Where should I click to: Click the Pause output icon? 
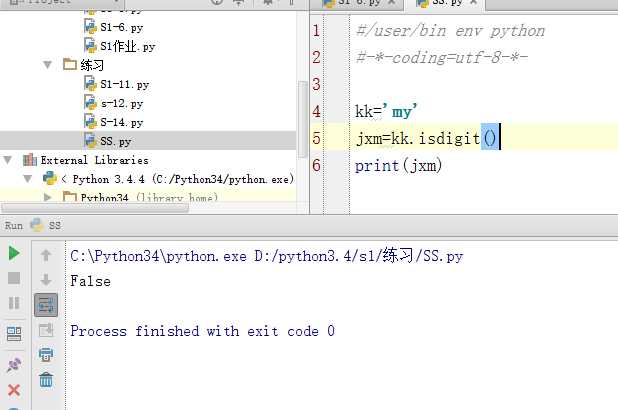click(x=14, y=303)
